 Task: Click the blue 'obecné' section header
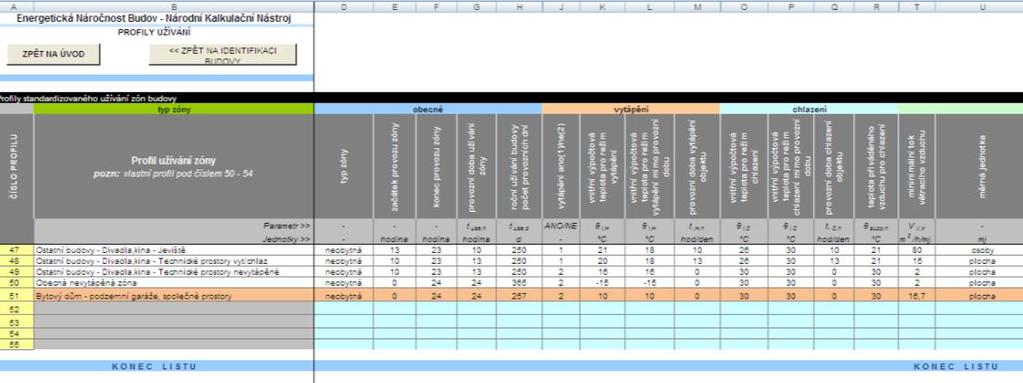[428, 109]
